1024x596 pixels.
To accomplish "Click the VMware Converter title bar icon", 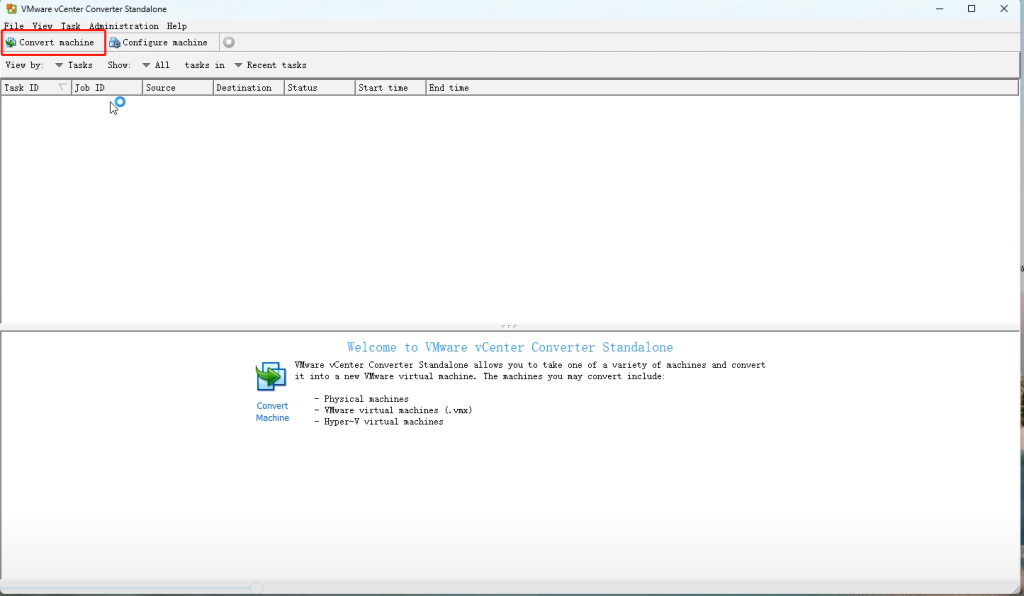I will [11, 8].
